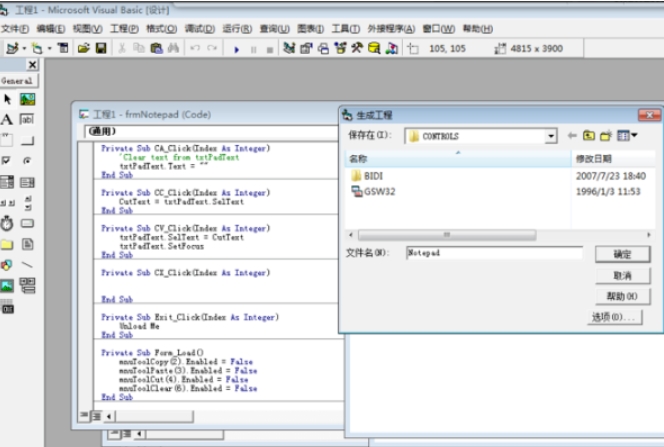Click the Toolbox hammer-and-wrench toolbar icon
Viewport: 664px width, 447px height.
(x=357, y=48)
